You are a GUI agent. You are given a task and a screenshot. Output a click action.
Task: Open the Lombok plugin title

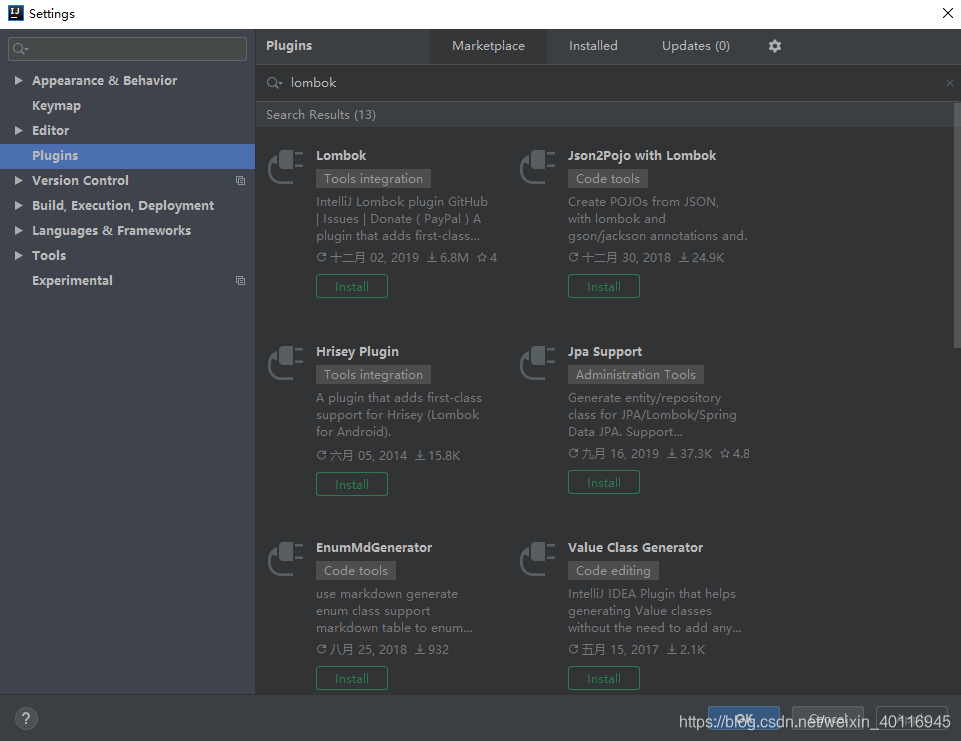(x=341, y=156)
